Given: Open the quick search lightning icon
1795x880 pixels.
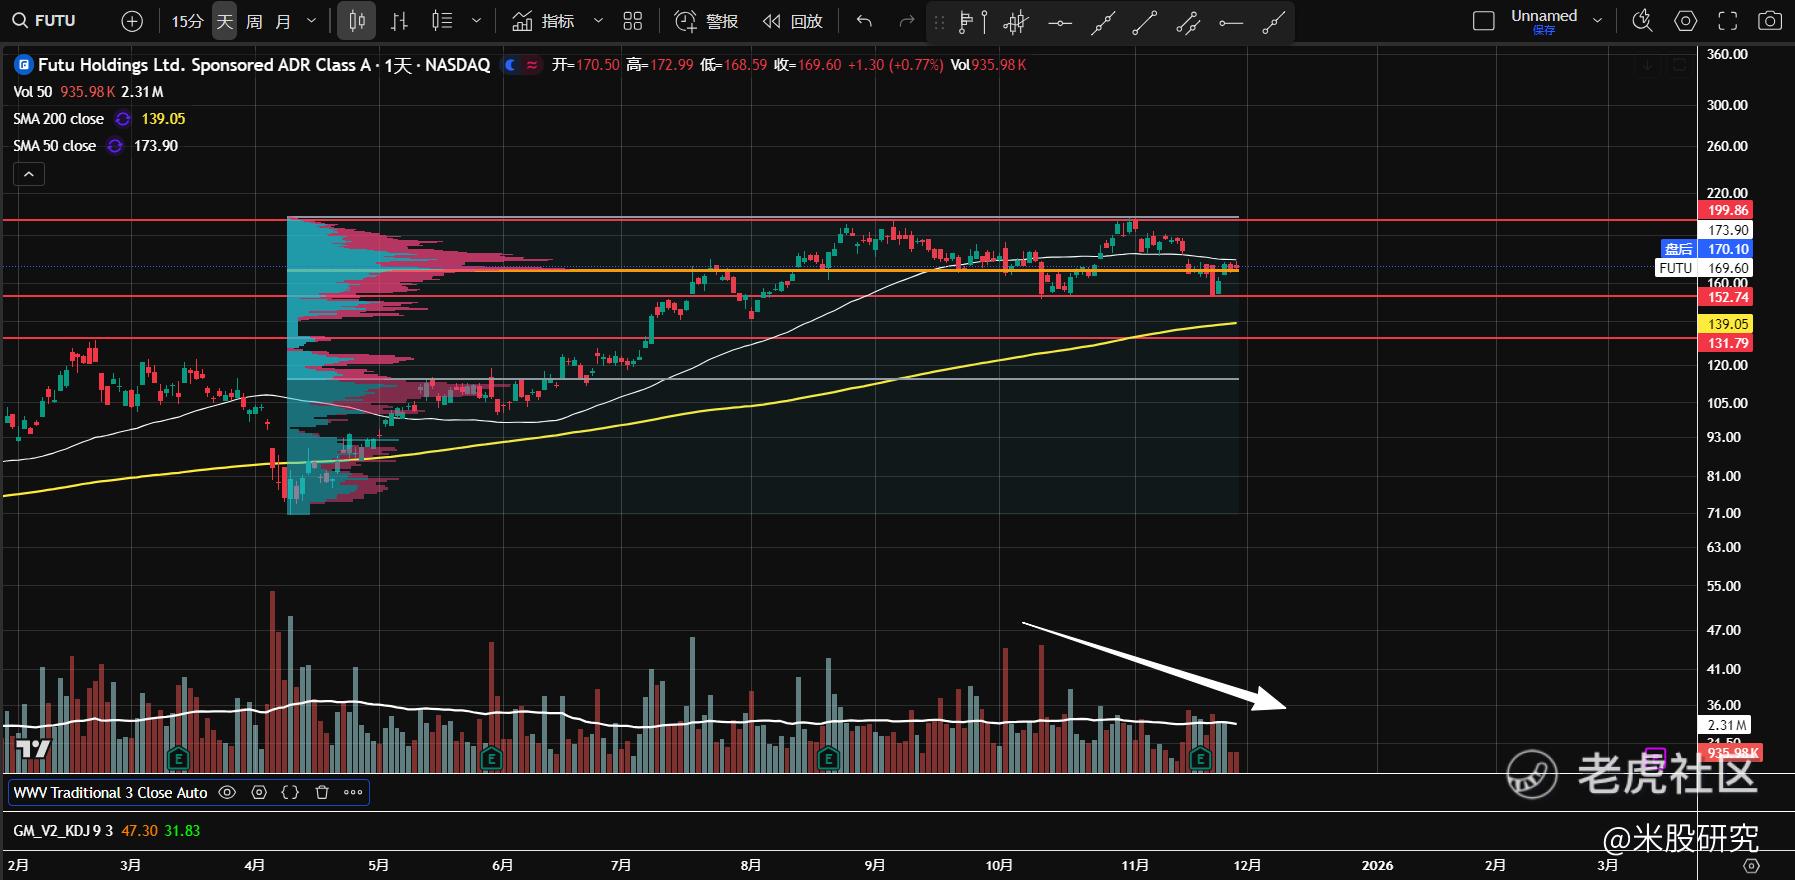Looking at the screenshot, I should [1642, 20].
